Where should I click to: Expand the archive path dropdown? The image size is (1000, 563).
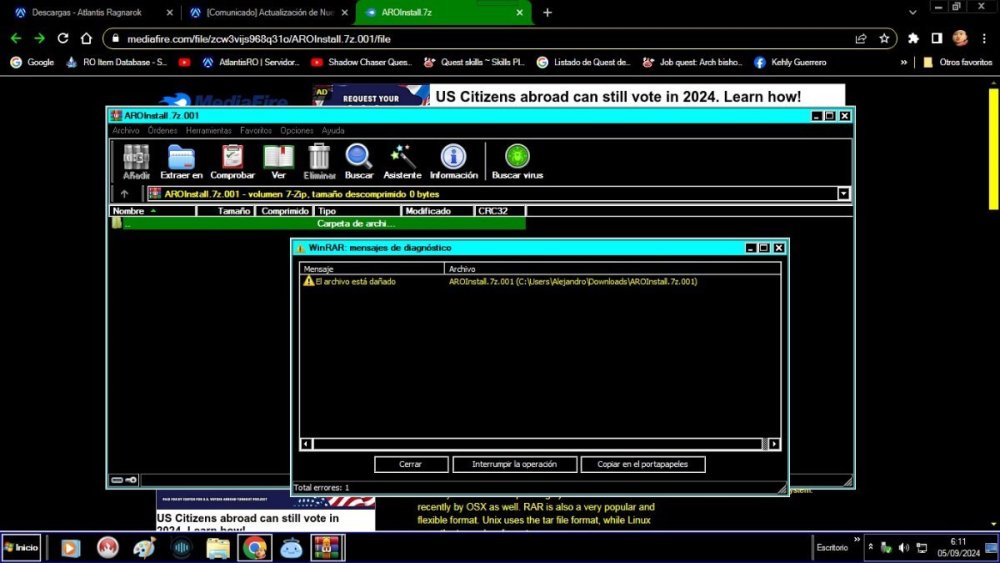[x=843, y=194]
